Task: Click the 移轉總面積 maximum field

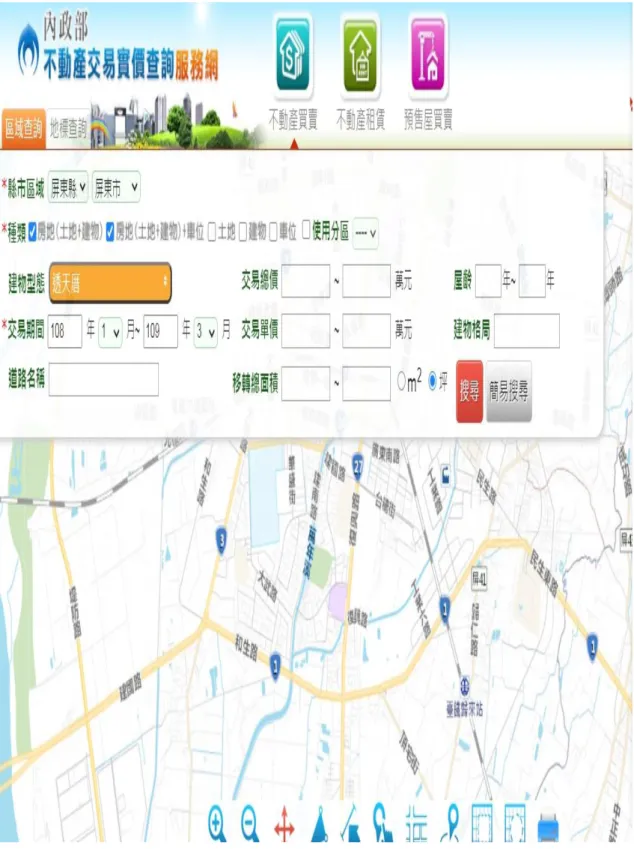Action: pos(367,383)
